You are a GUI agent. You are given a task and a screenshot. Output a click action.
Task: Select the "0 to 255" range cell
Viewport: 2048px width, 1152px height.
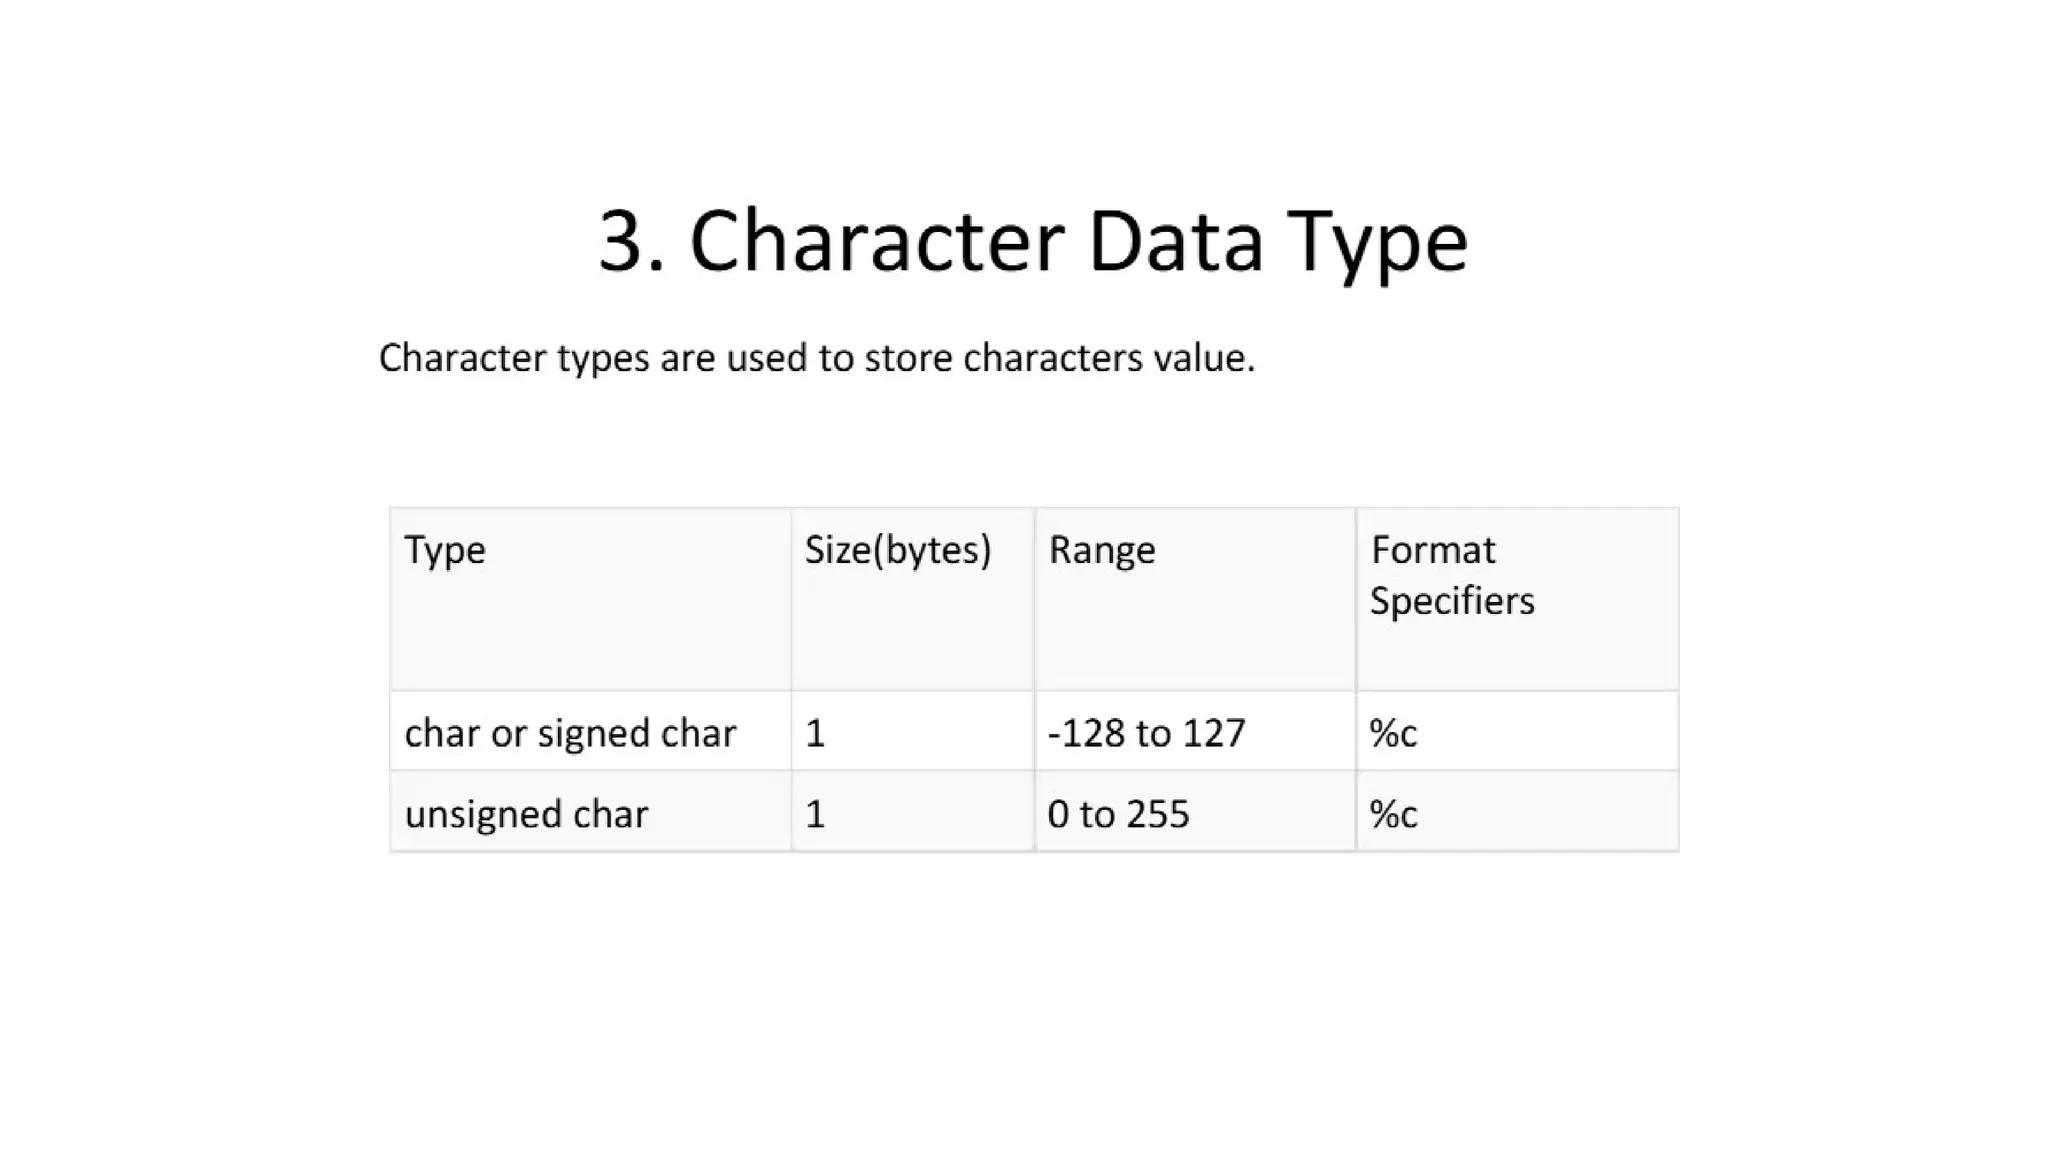(1118, 814)
